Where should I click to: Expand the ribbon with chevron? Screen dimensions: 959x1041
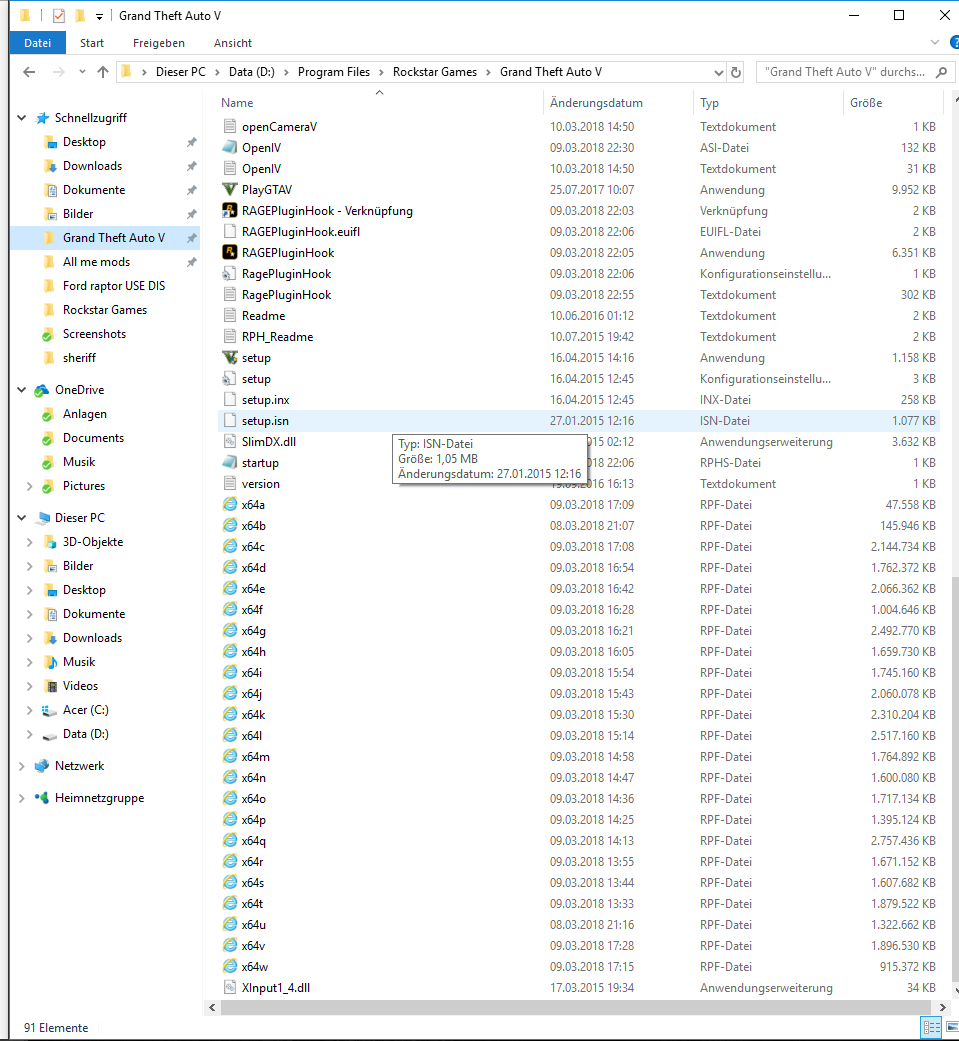(x=935, y=42)
